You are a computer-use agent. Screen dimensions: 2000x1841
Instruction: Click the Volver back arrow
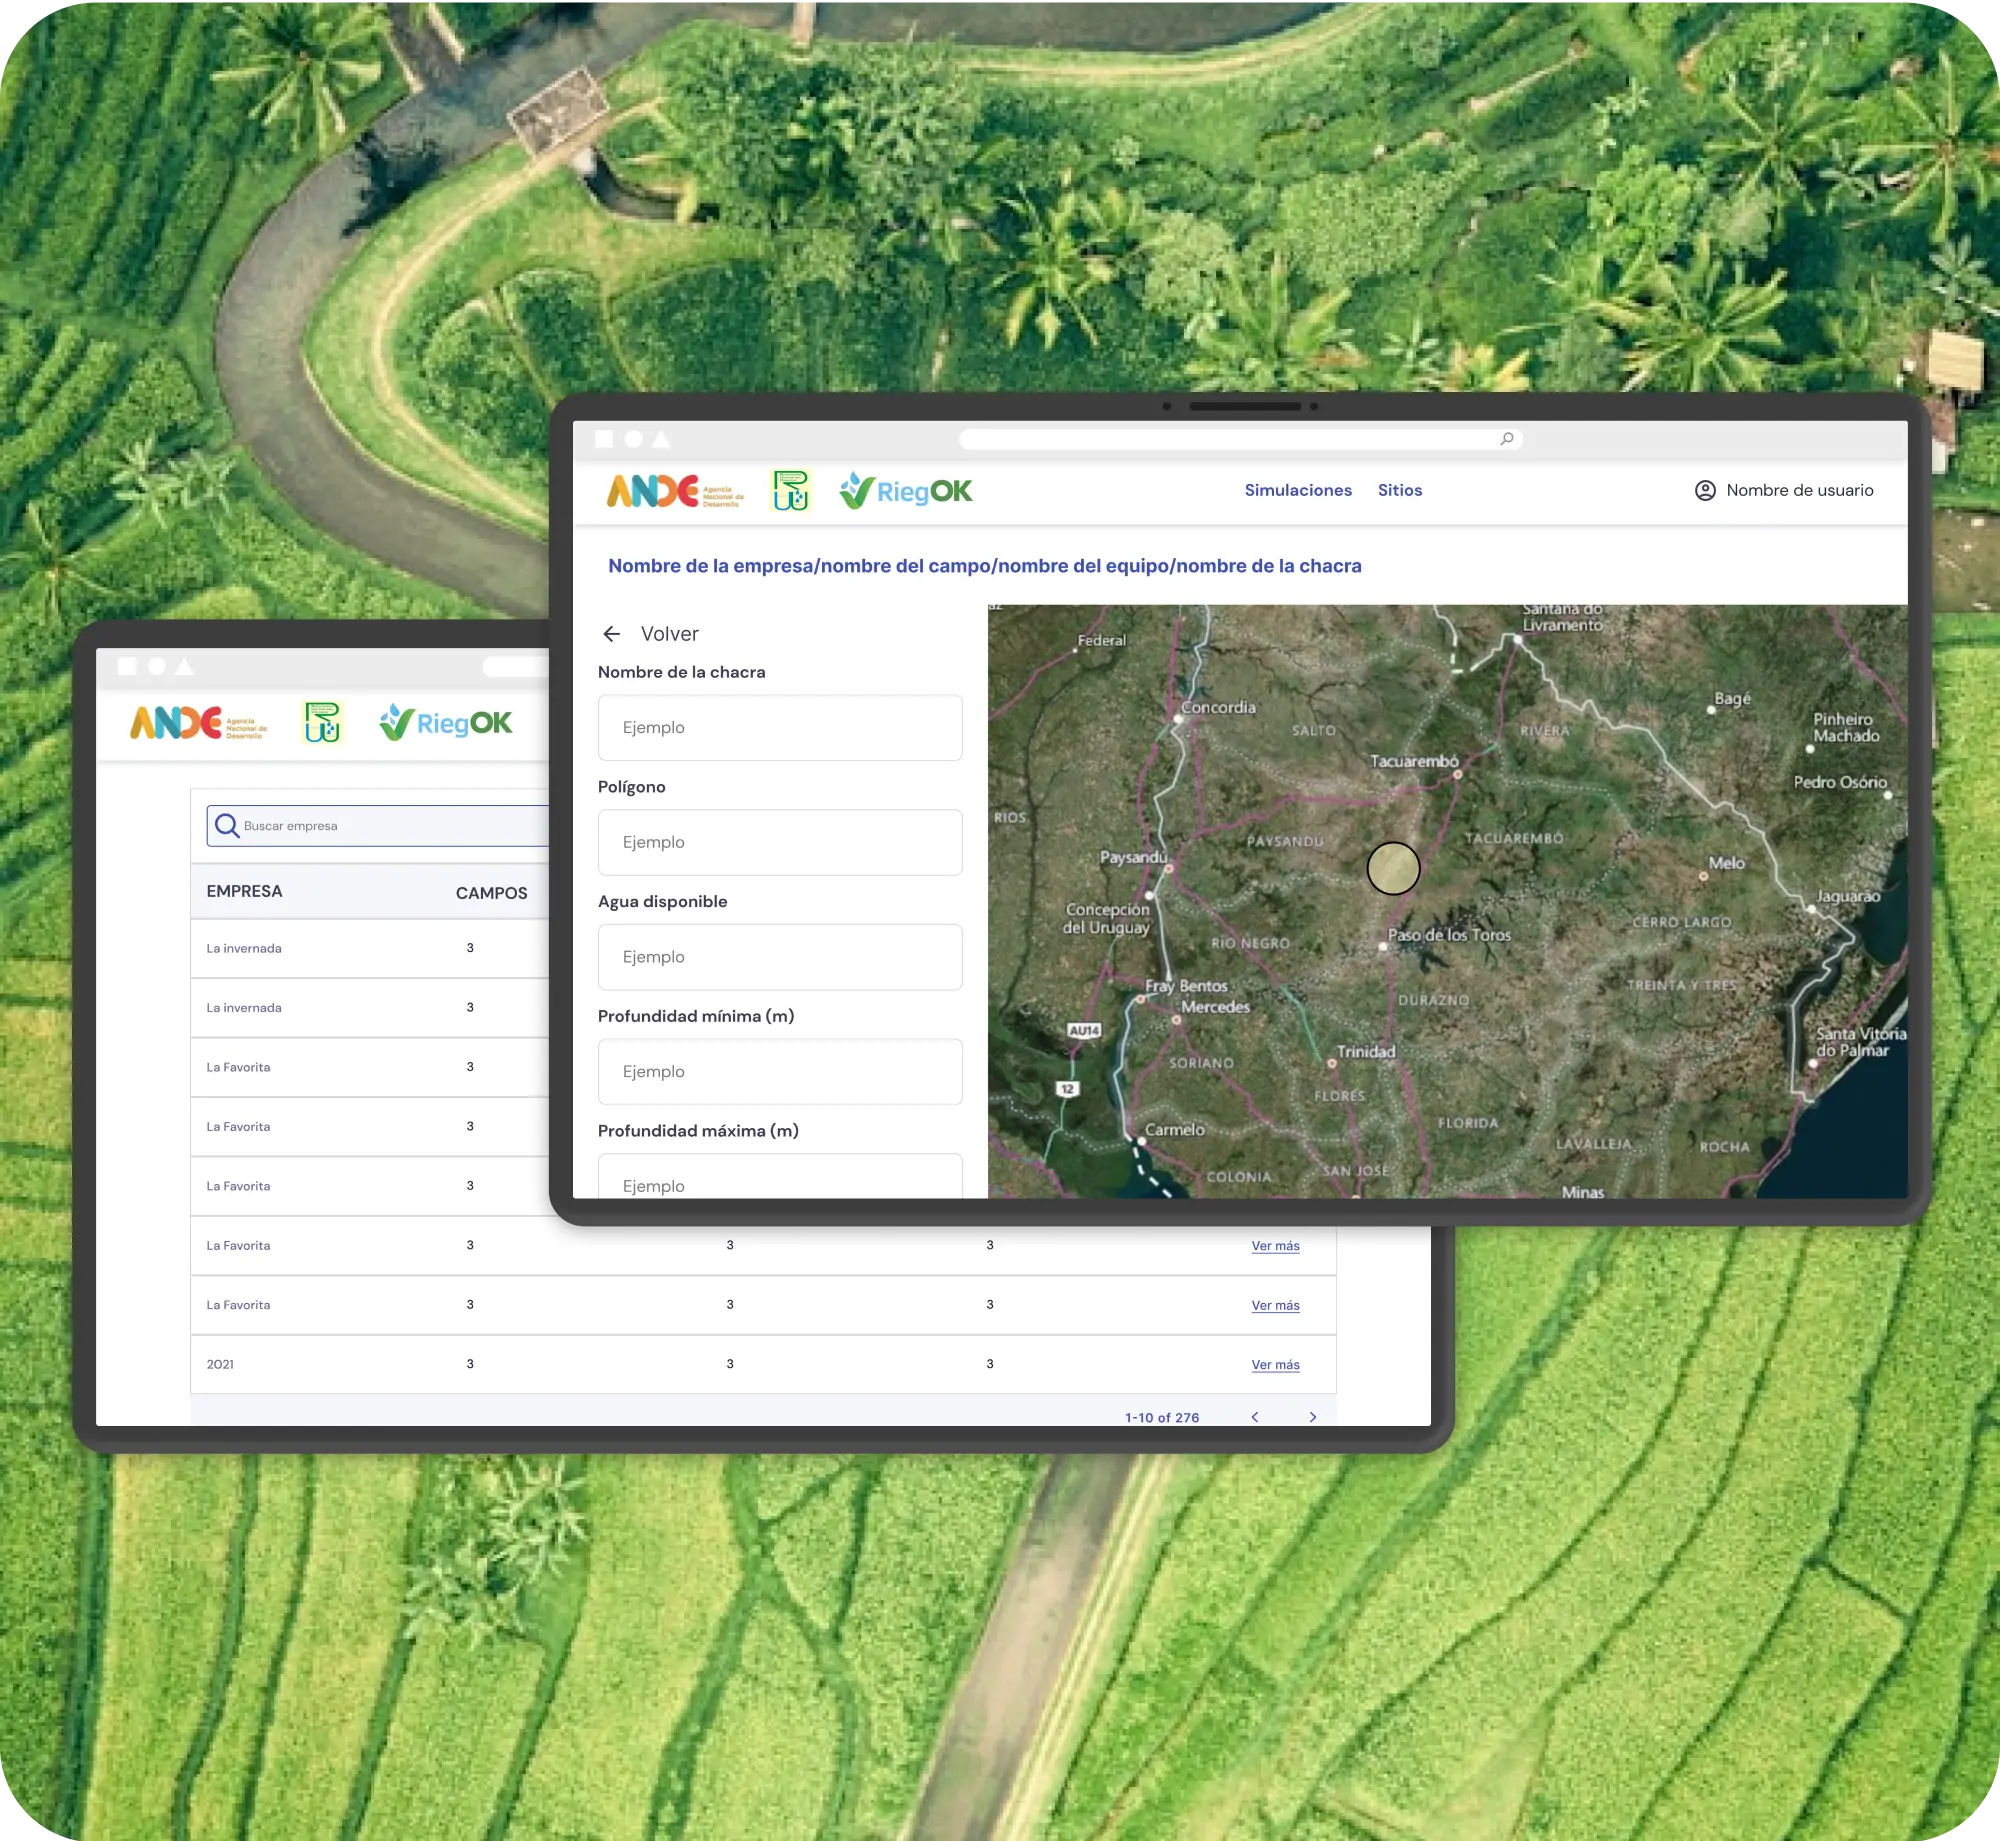coord(613,632)
